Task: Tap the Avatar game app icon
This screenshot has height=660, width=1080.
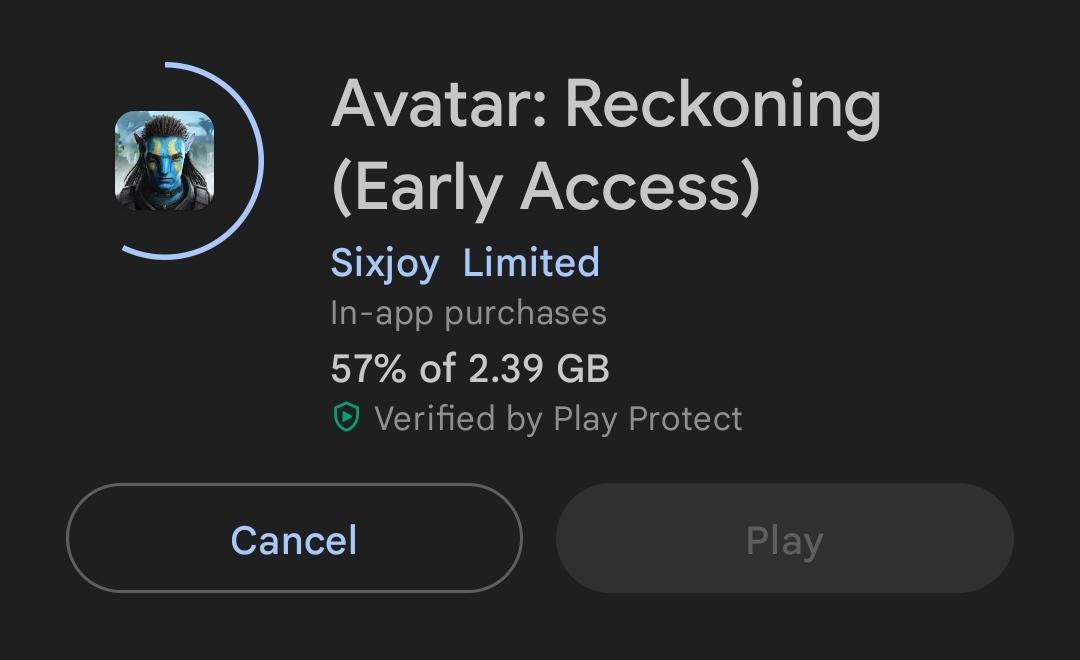Action: click(x=164, y=160)
